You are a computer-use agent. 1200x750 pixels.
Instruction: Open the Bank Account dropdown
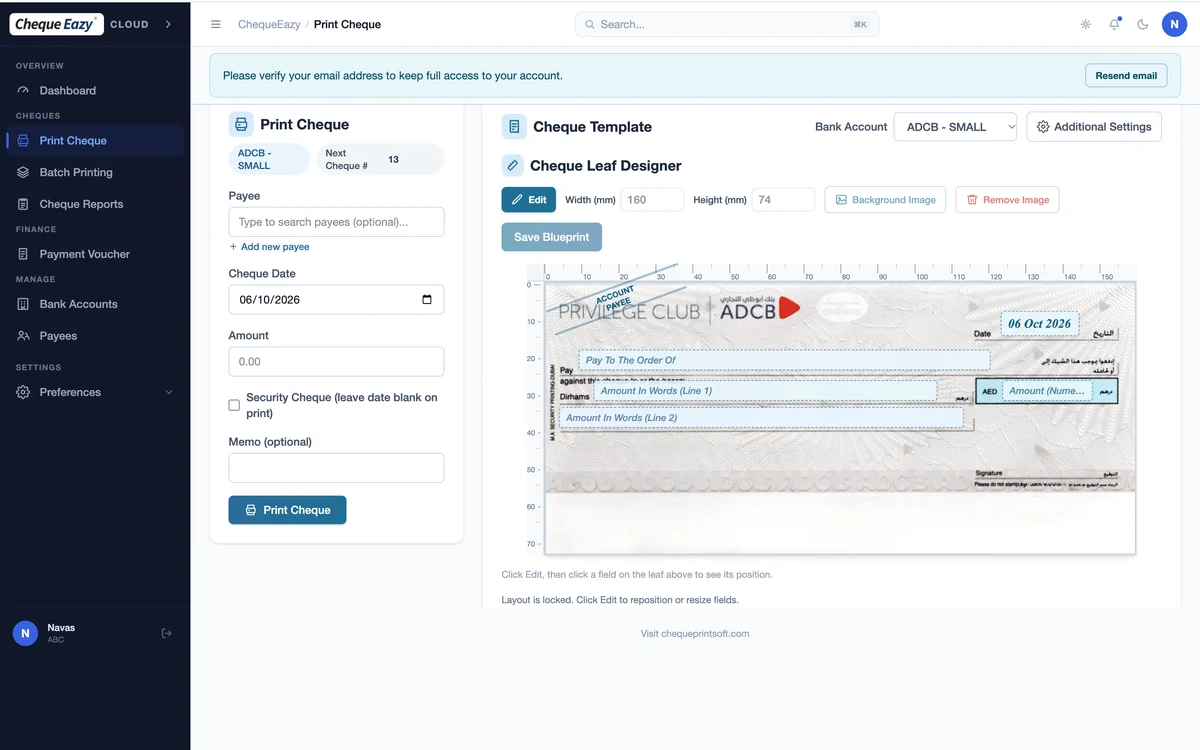[955, 127]
